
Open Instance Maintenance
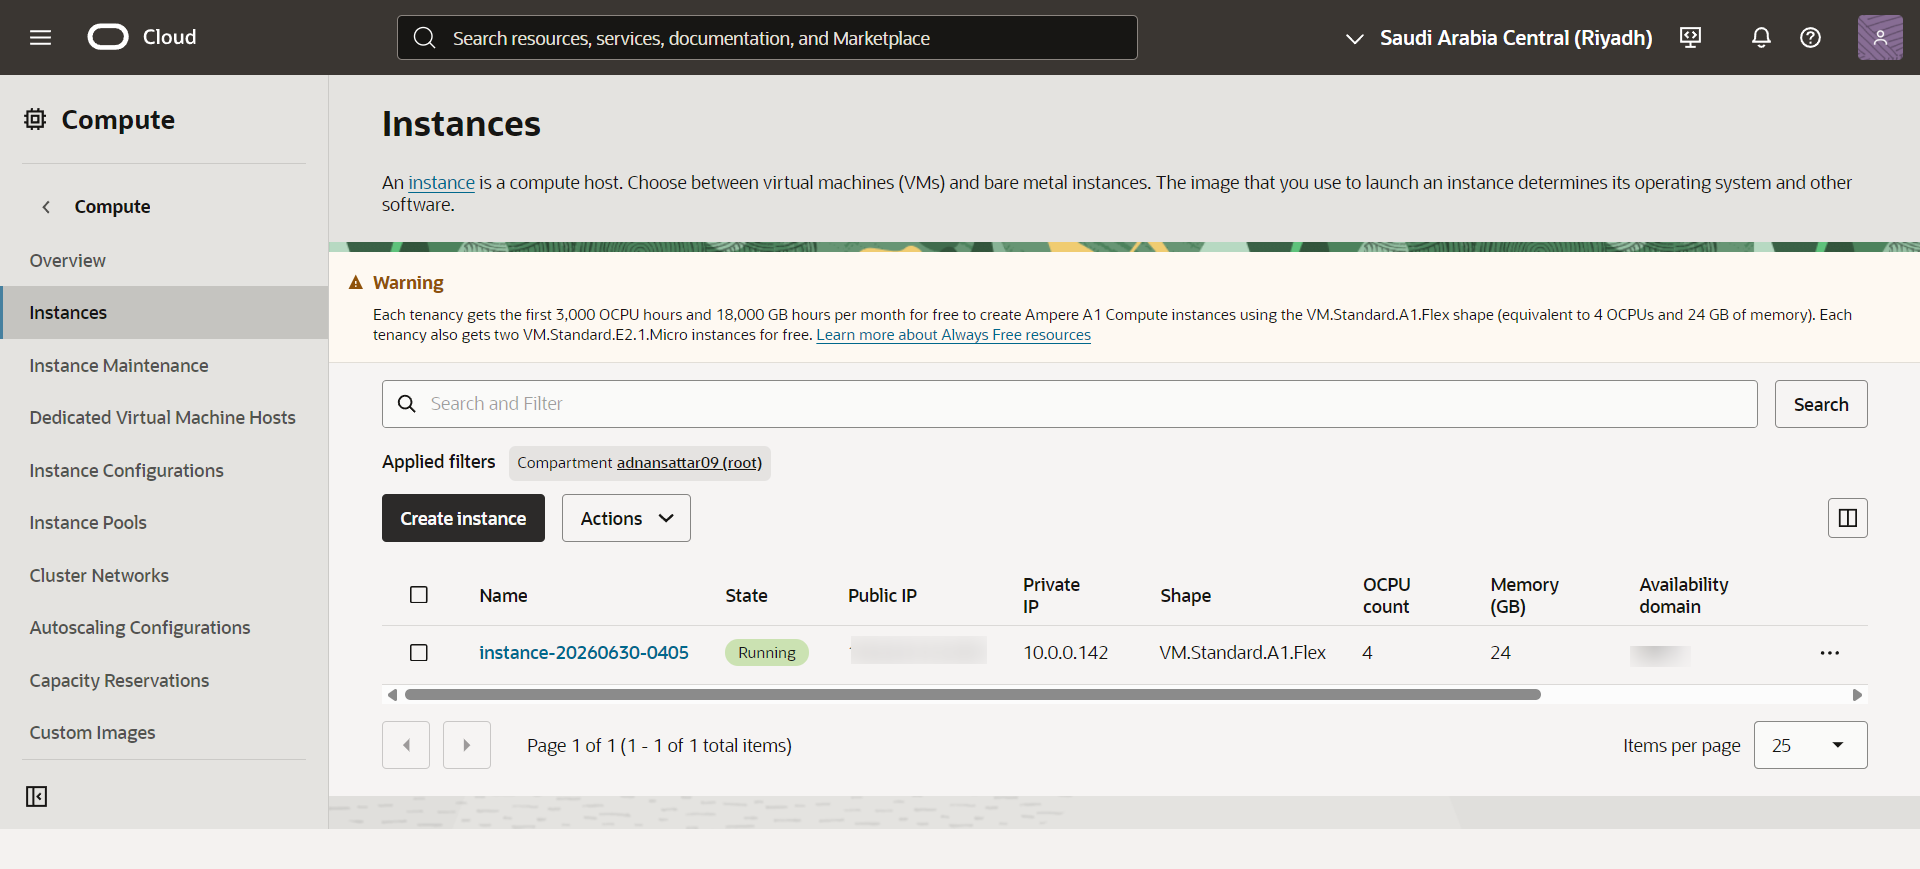tap(119, 365)
